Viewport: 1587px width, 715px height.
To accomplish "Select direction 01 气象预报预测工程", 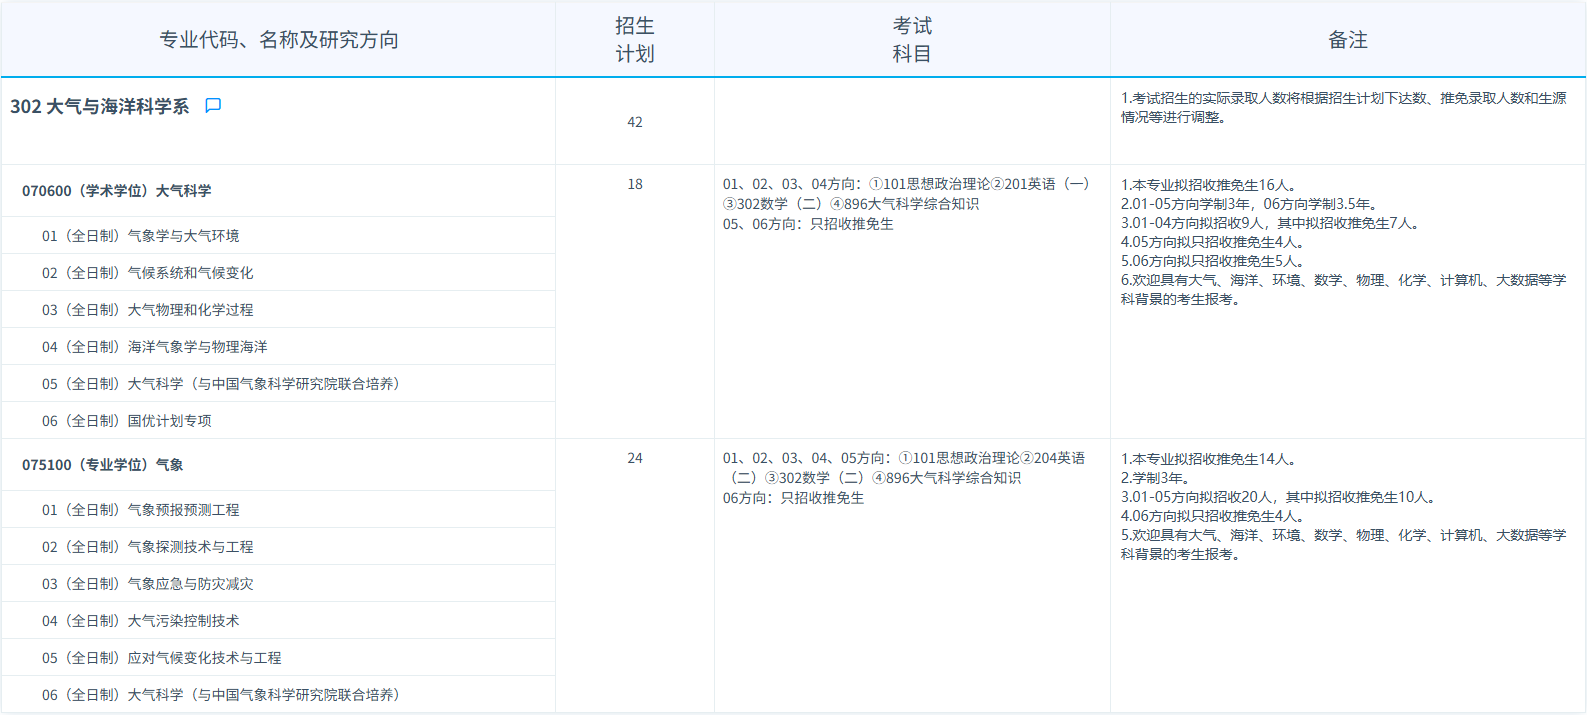I will click(140, 510).
